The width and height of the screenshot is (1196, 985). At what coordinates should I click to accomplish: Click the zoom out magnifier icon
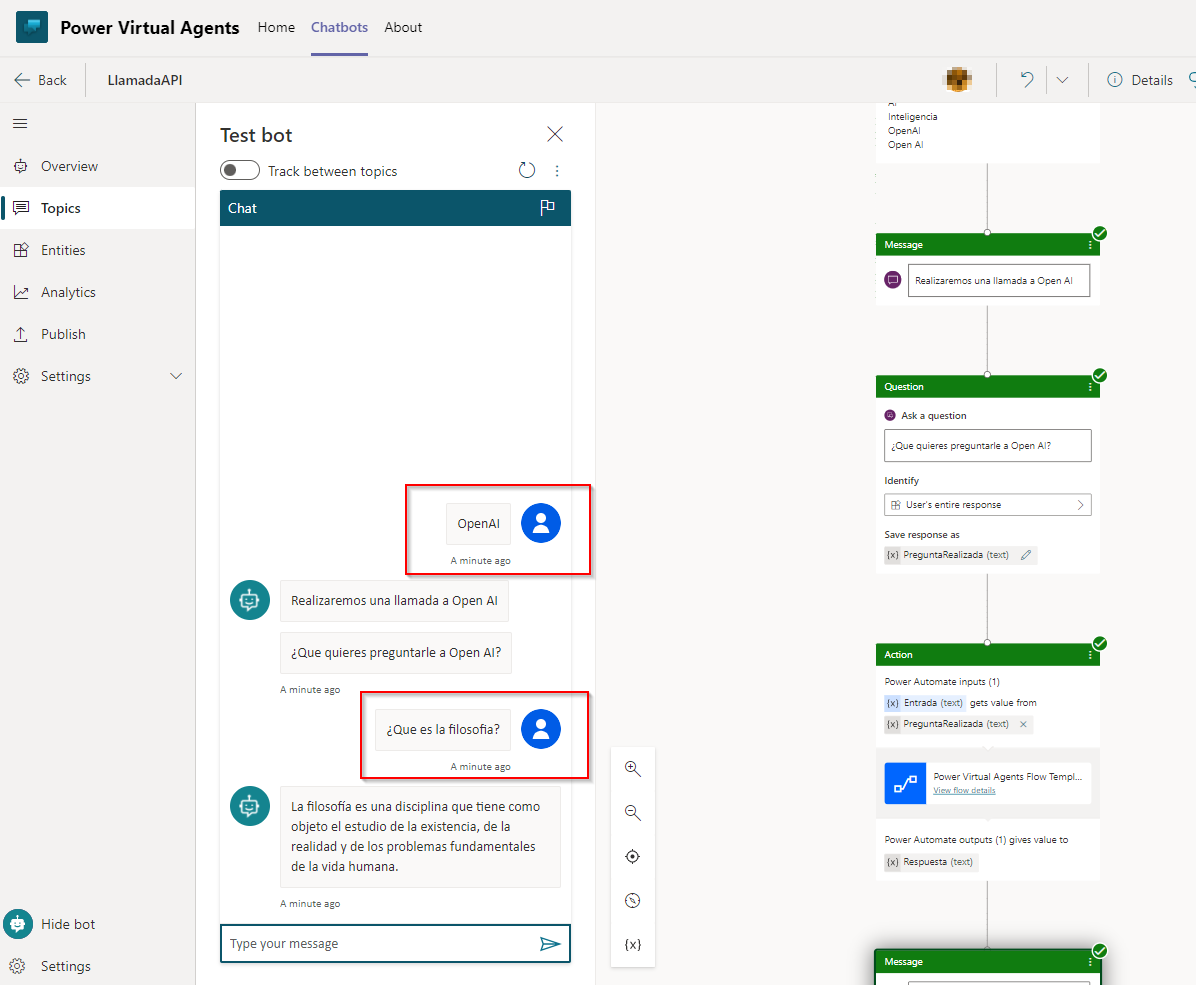(632, 813)
